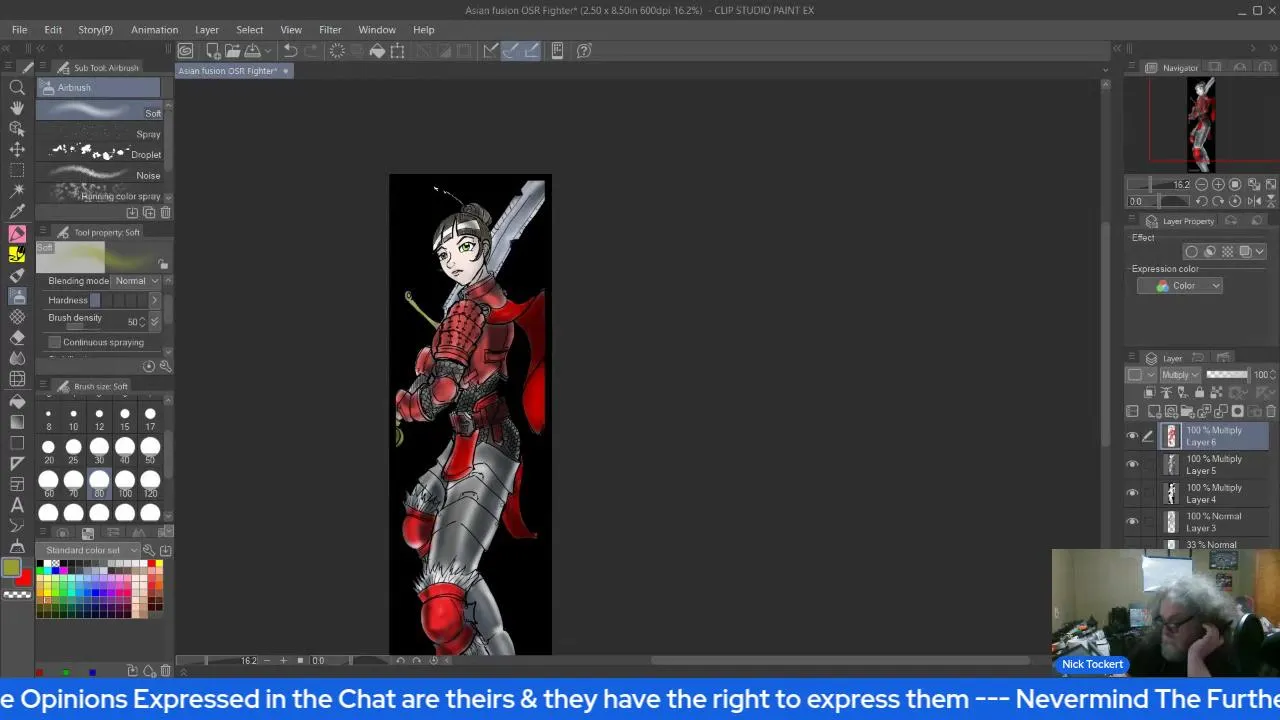Select the Layer 6 thumbnail
The height and width of the screenshot is (720, 1280).
[1172, 436]
